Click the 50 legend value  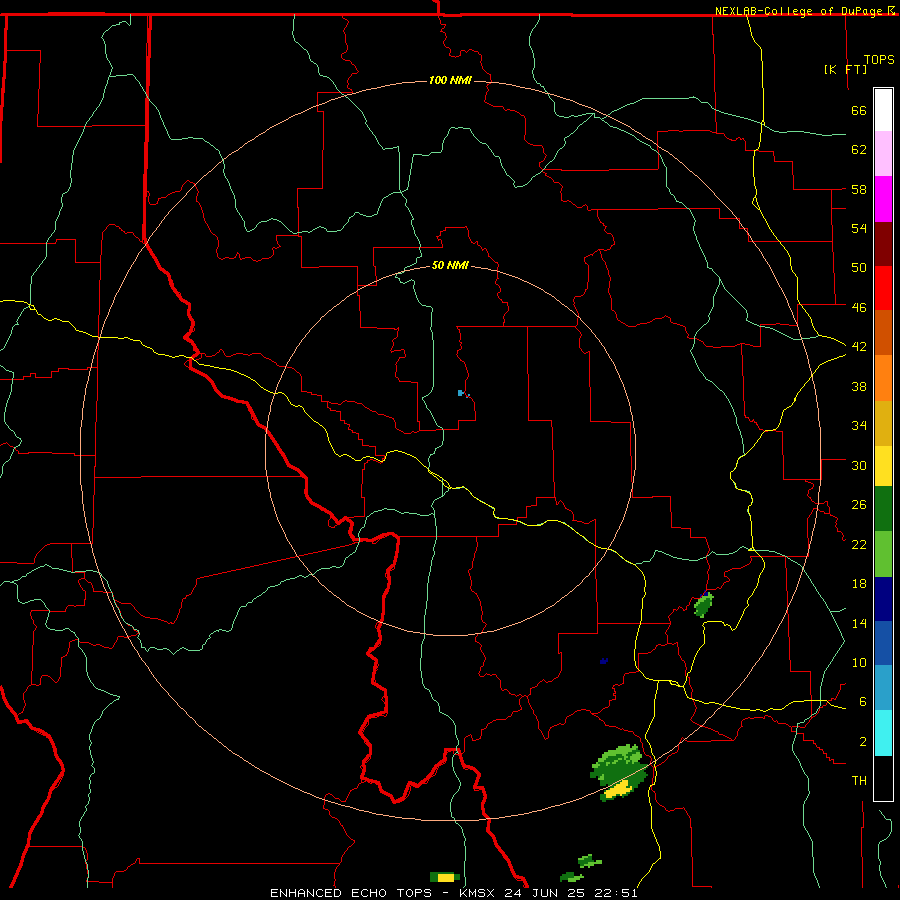(x=859, y=268)
